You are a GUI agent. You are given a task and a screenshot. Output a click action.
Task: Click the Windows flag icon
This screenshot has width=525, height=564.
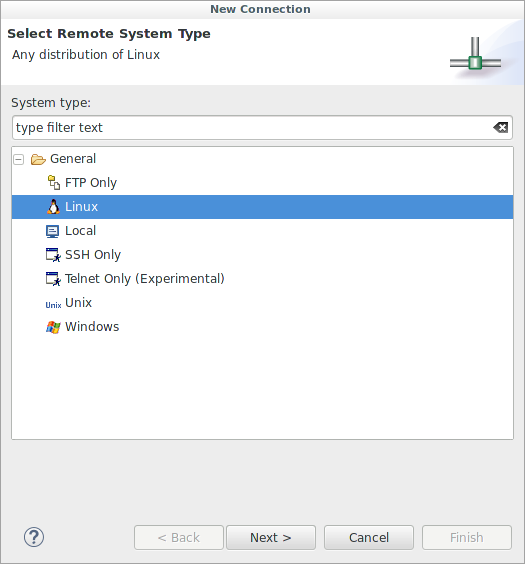(53, 327)
